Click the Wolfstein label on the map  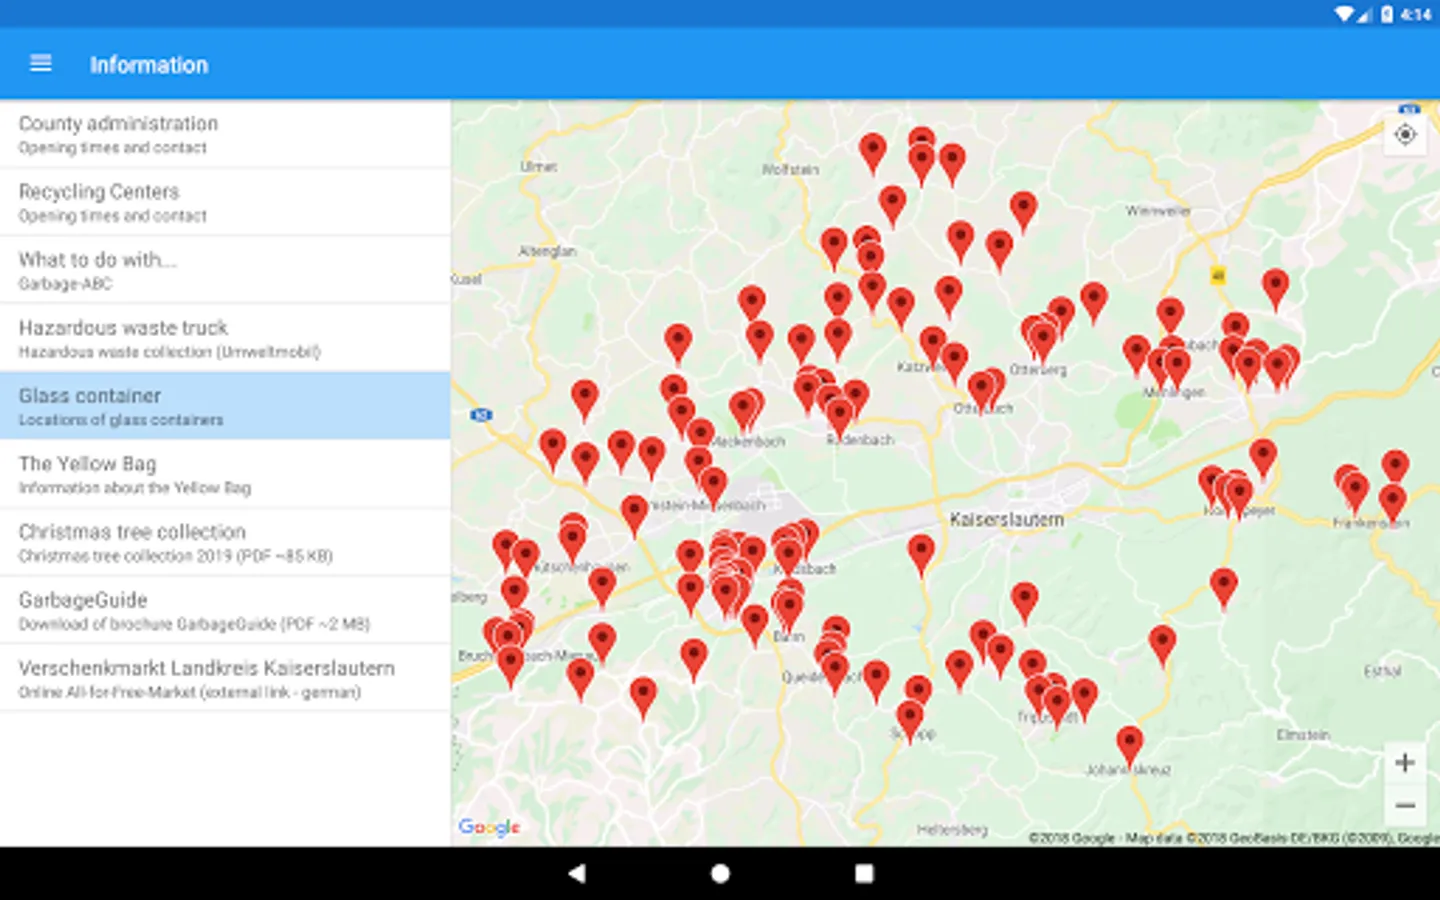coord(790,170)
